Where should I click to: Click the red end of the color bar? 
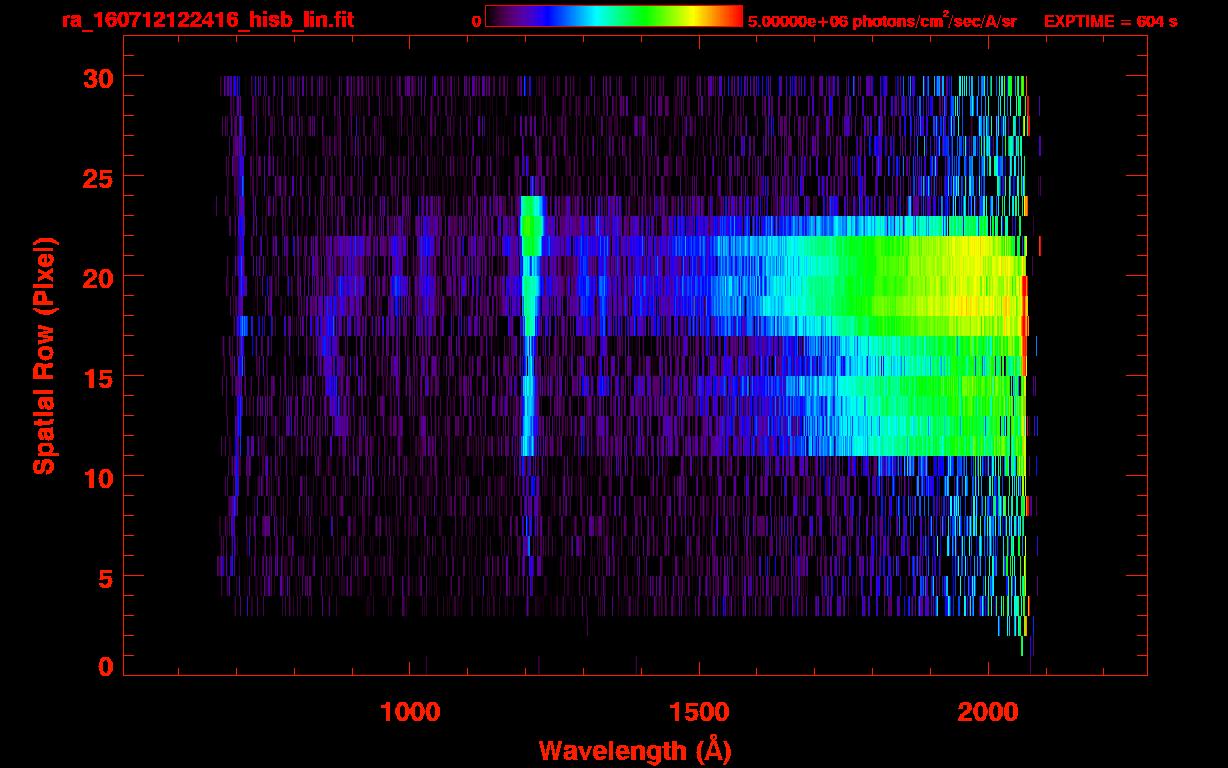point(735,16)
